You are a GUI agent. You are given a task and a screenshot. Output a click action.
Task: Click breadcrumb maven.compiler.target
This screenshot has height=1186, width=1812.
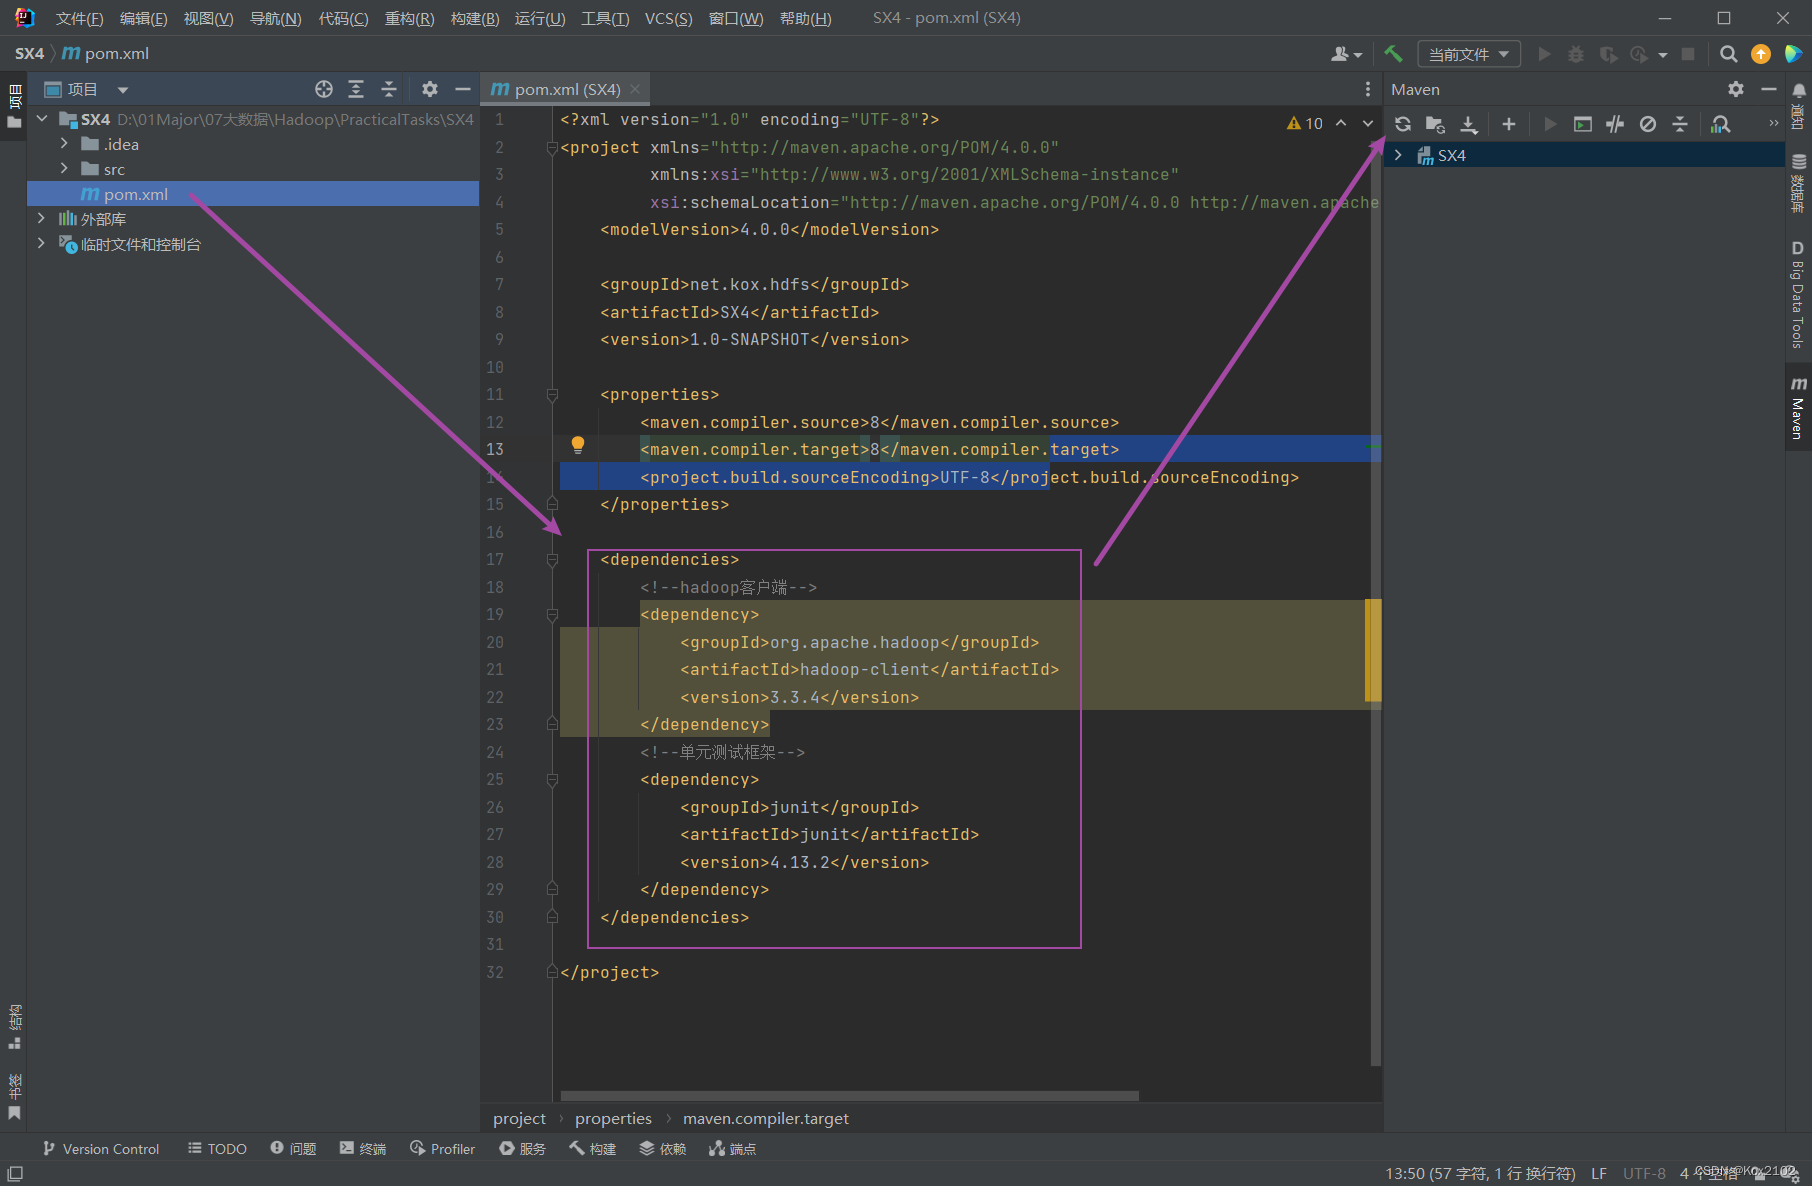click(766, 1118)
